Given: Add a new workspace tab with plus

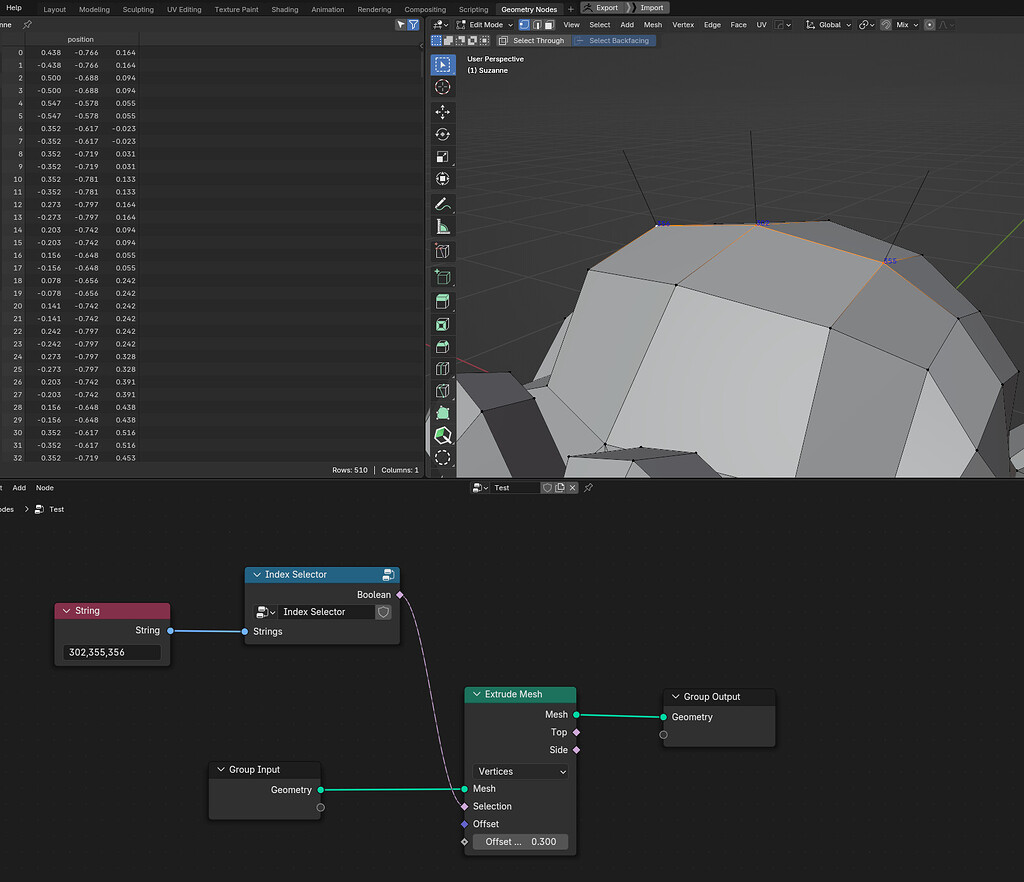Looking at the screenshot, I should (571, 9).
